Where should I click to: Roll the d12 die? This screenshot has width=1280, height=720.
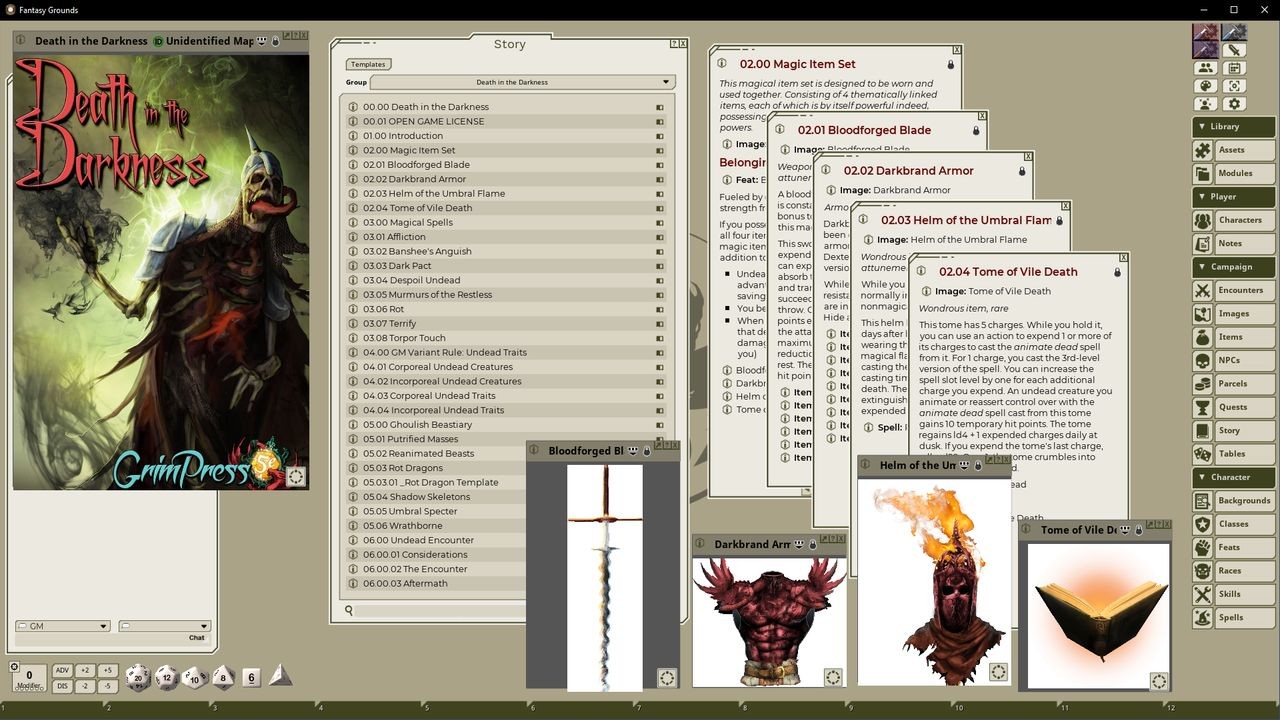(x=165, y=677)
